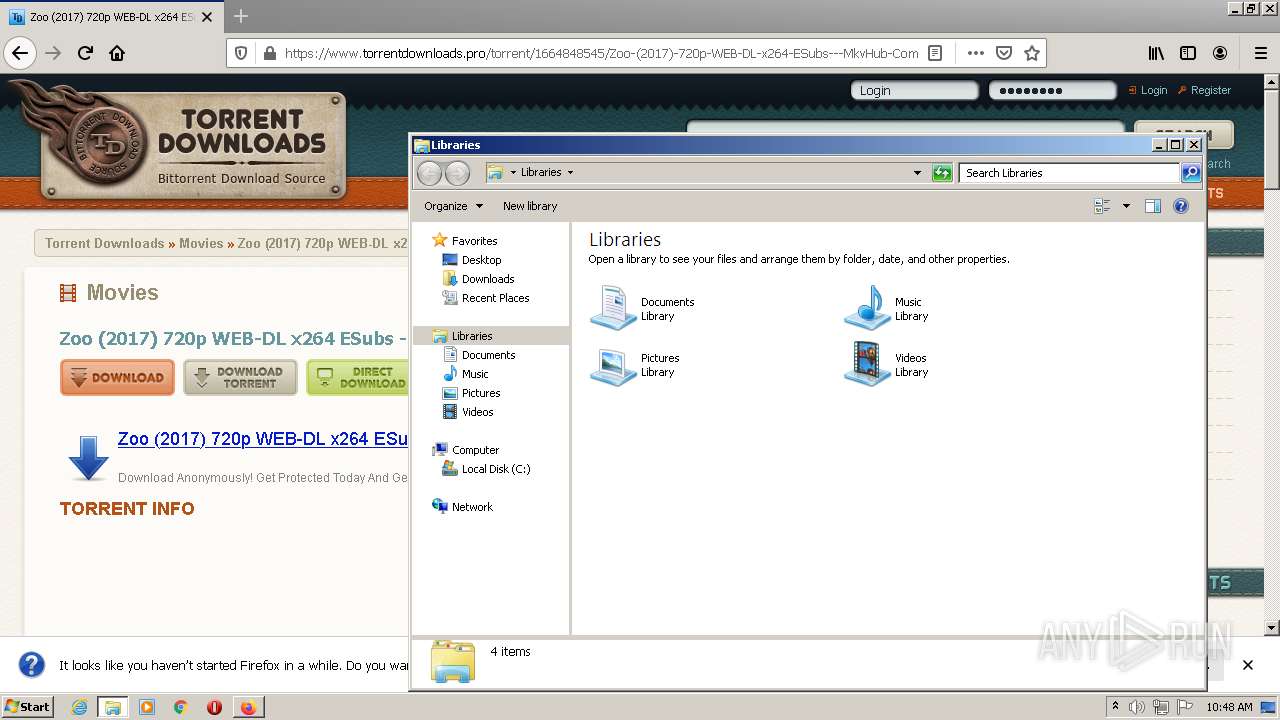Select Downloads under Favorites
Viewport: 1280px width, 720px height.
(488, 279)
